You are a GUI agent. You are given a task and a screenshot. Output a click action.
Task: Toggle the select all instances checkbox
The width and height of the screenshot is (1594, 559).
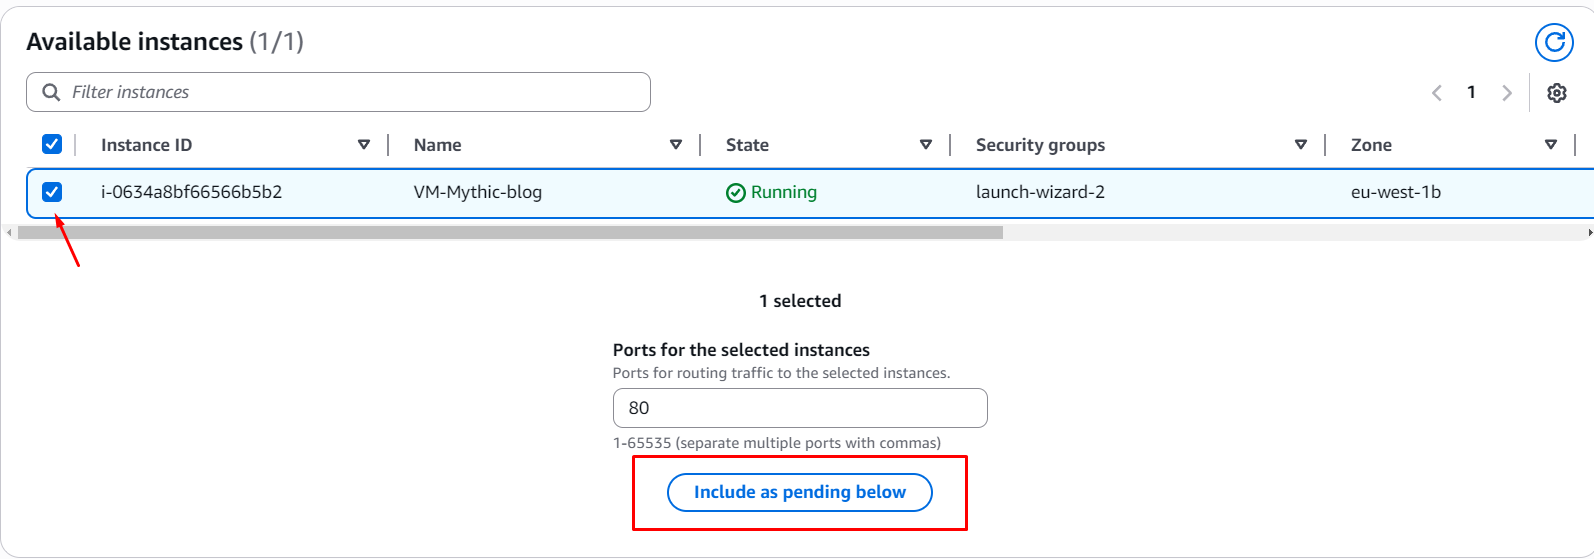pyautogui.click(x=52, y=145)
